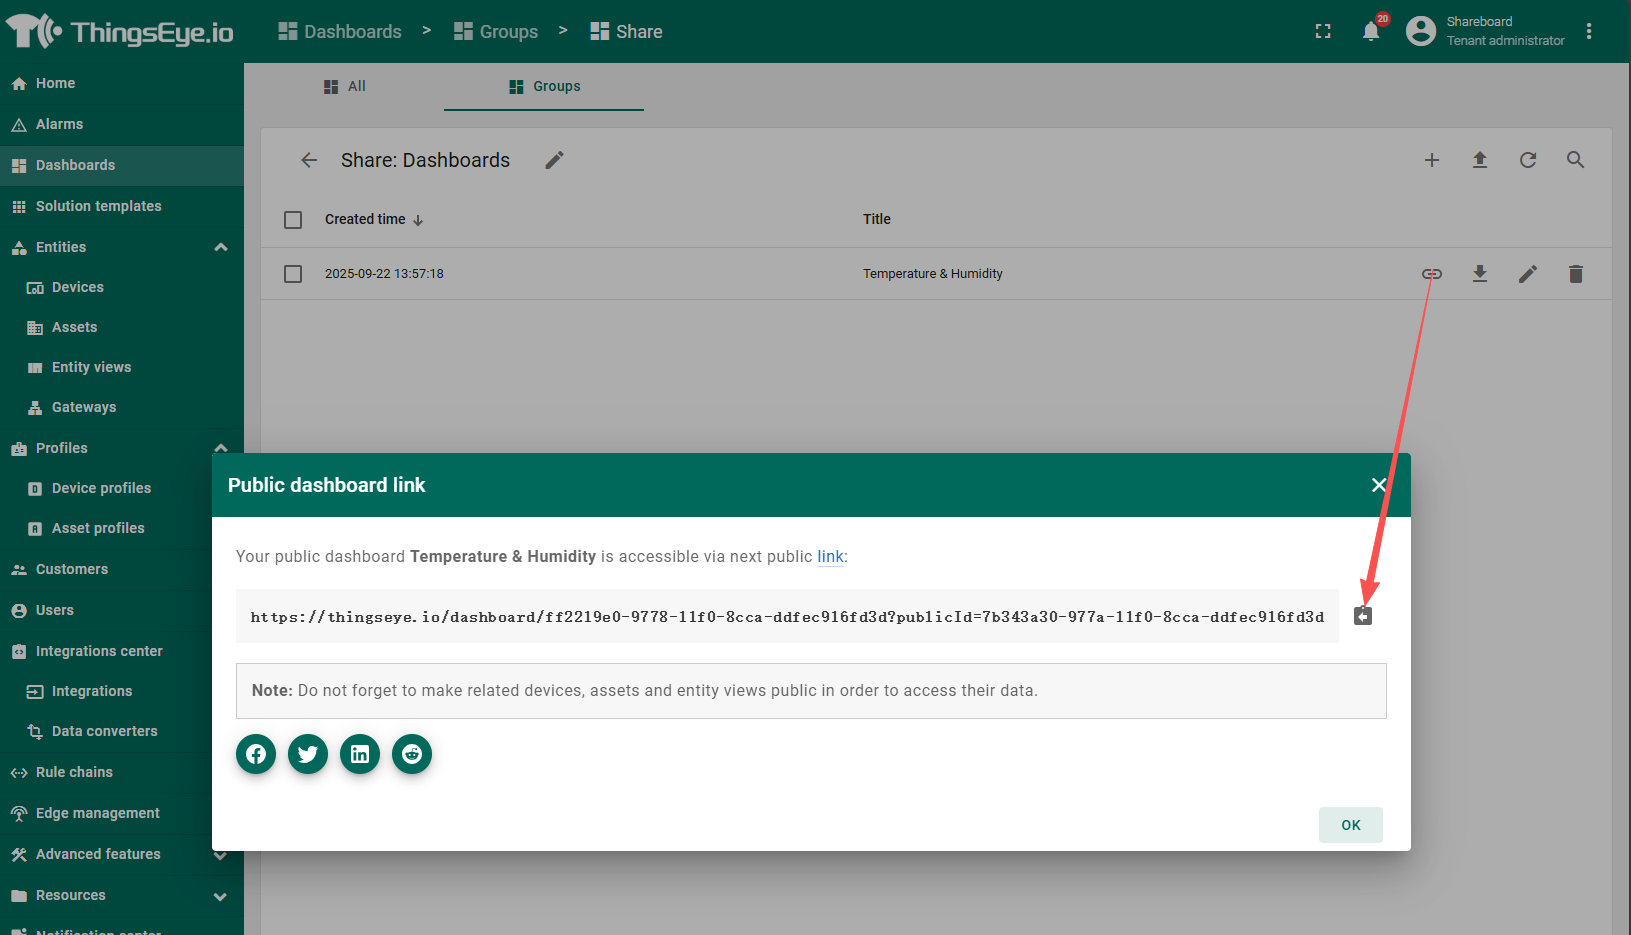Click the export dashboard download icon
Image resolution: width=1631 pixels, height=935 pixels.
[x=1480, y=274]
